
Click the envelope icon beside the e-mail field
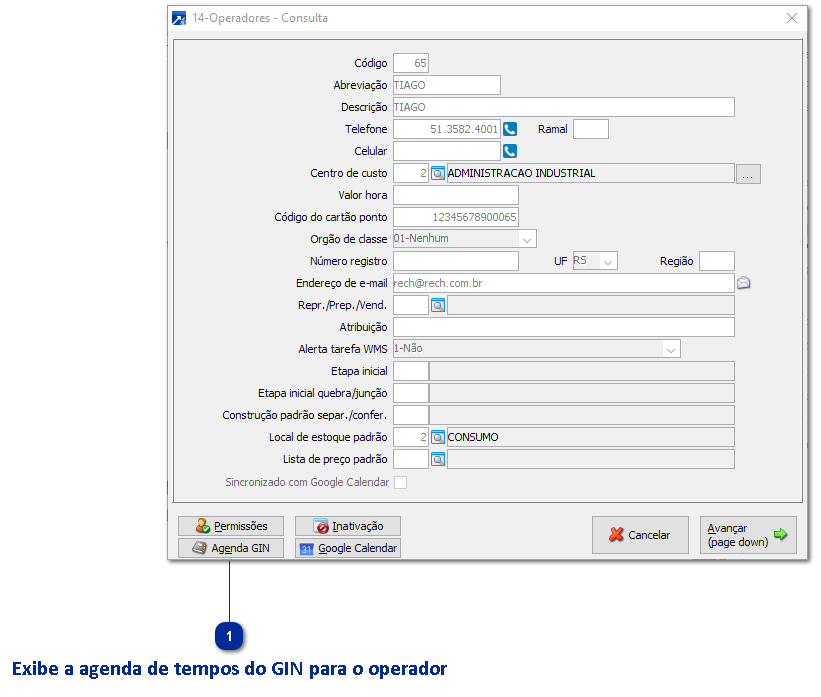click(x=744, y=283)
